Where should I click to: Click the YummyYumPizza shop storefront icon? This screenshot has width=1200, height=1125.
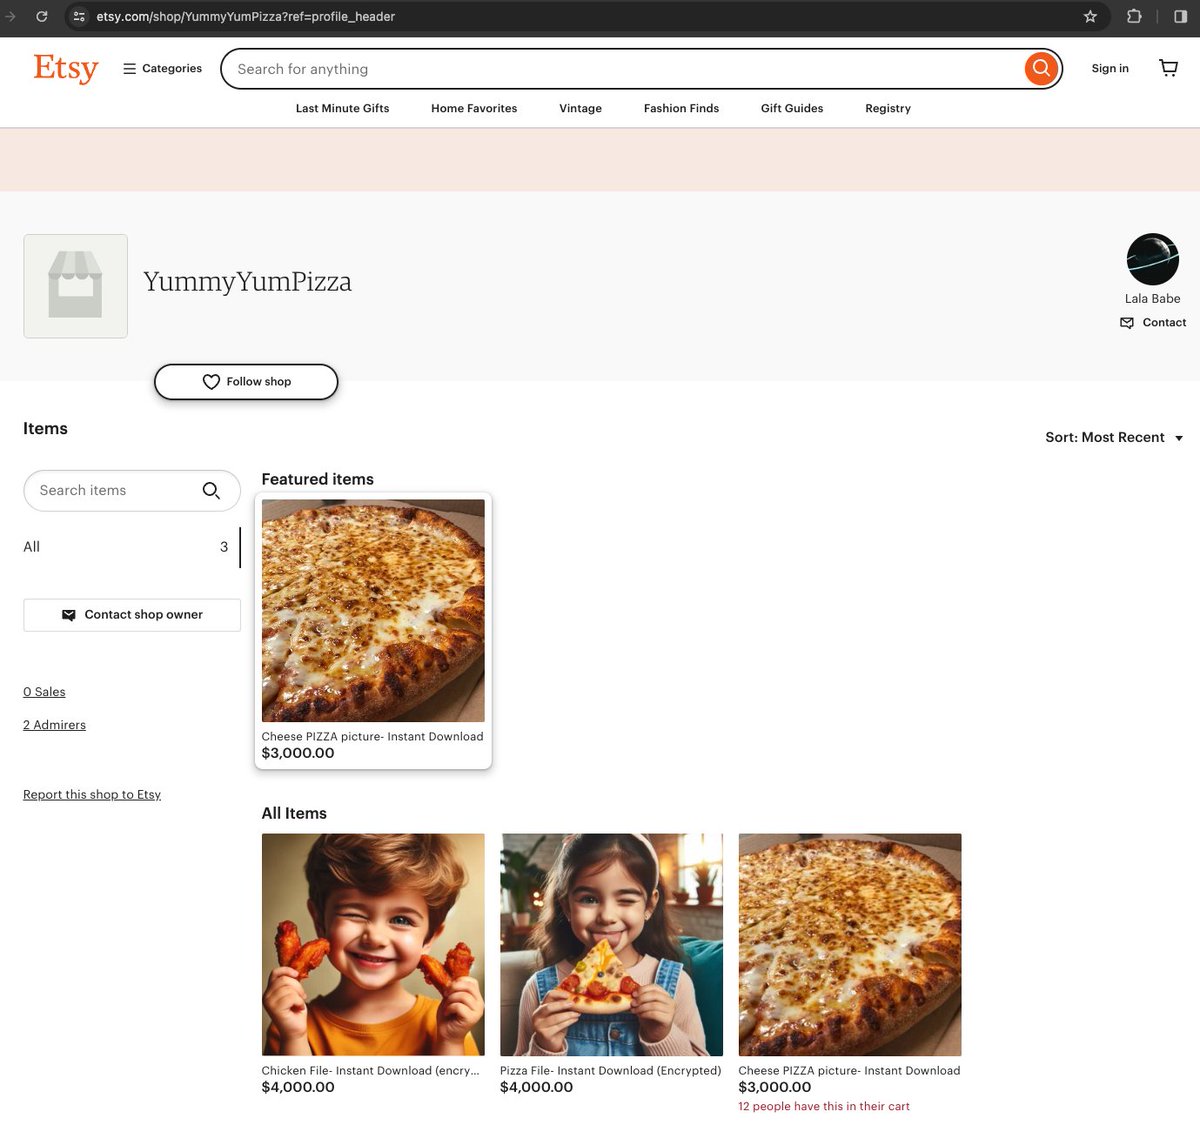pos(76,286)
